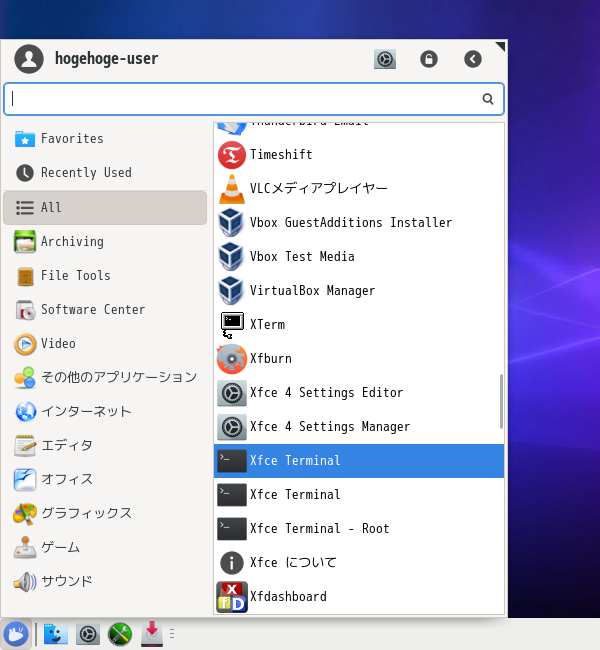This screenshot has width=600, height=650.
Task: Show the その他のアプリケーション category
Action: (105, 378)
